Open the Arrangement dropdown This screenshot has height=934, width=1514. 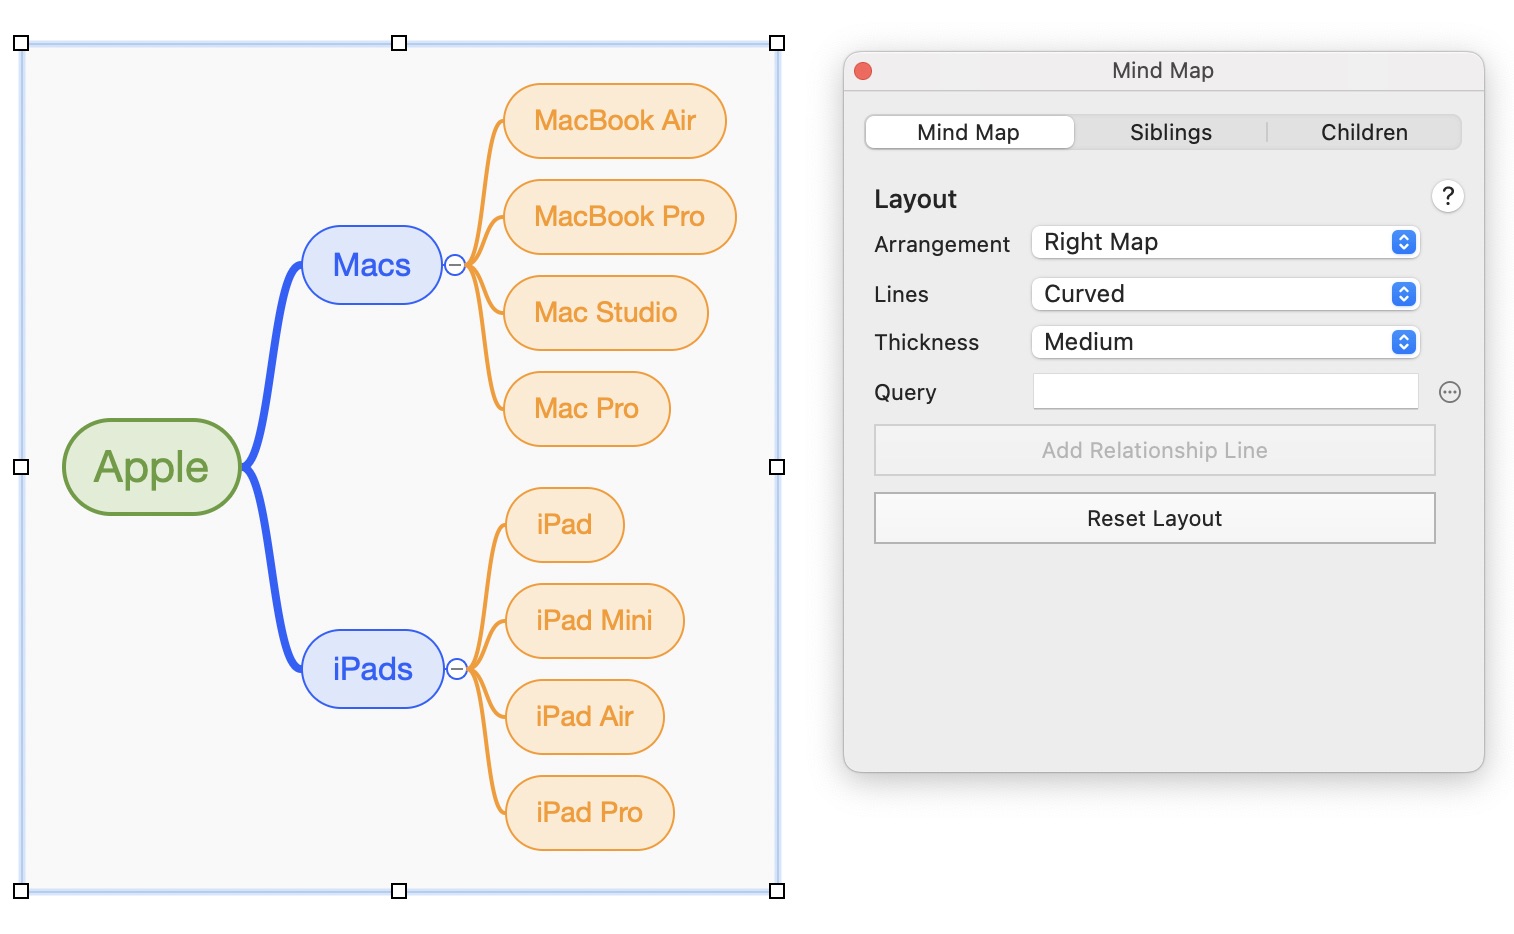pyautogui.click(x=1225, y=242)
